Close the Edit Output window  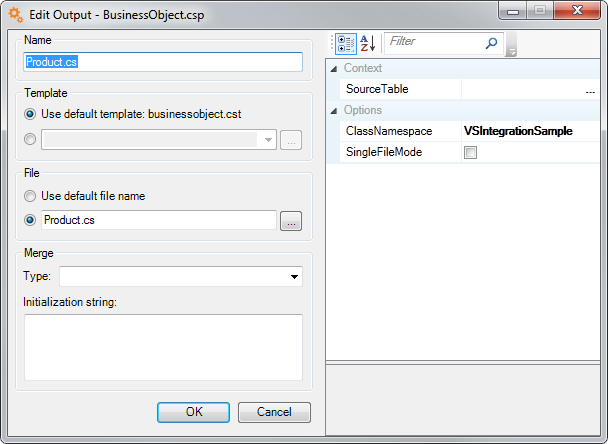click(x=577, y=10)
